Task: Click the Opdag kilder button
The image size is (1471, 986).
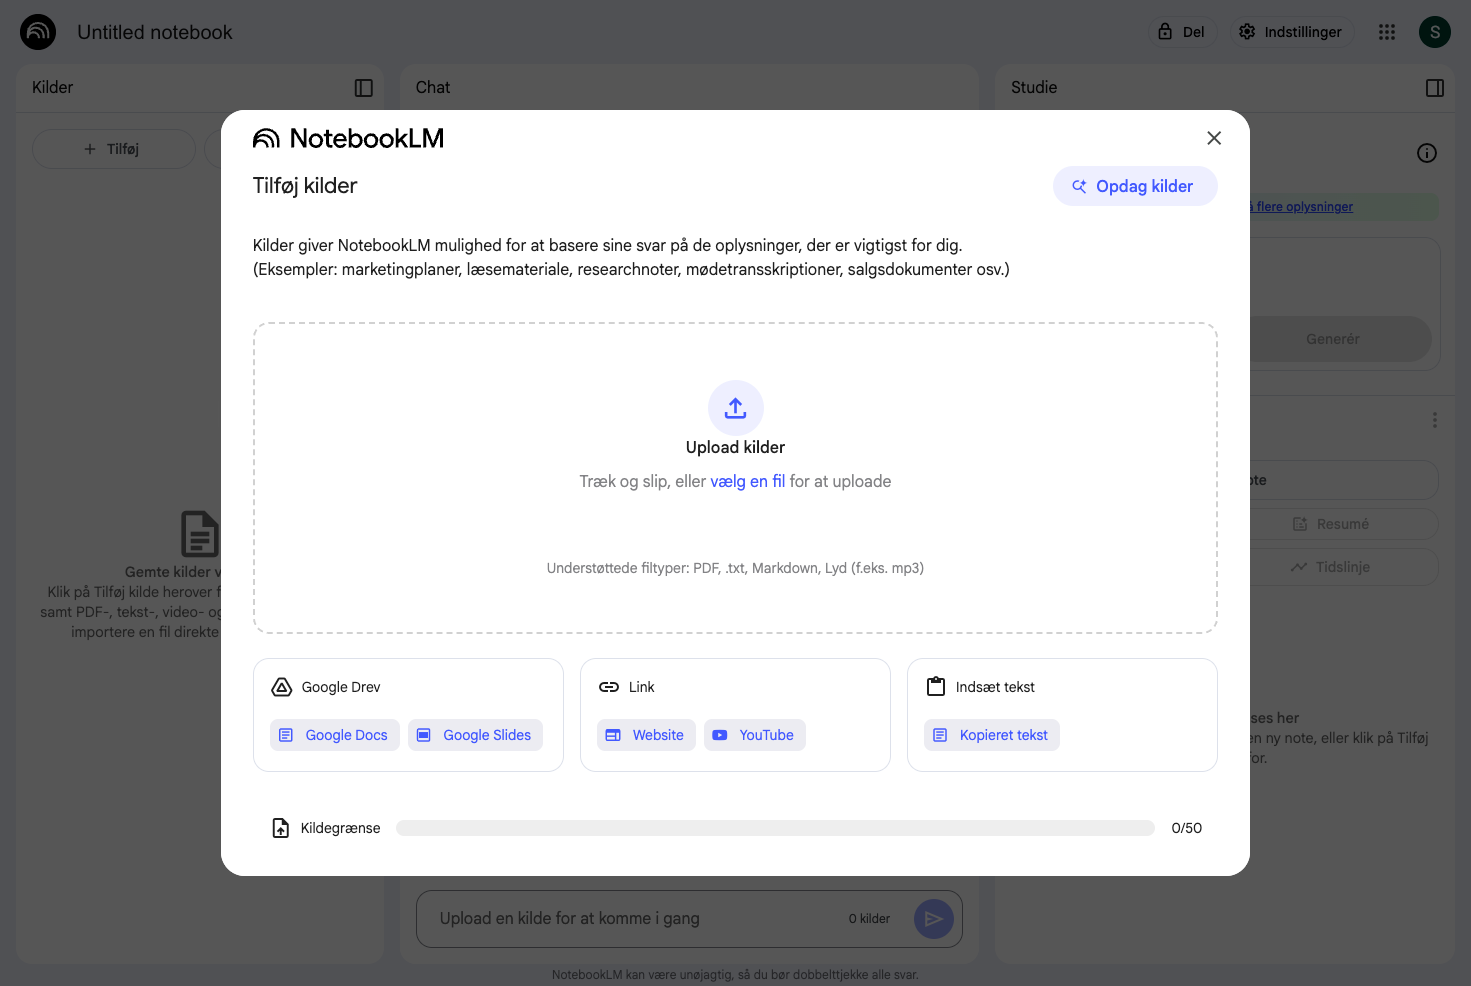Action: point(1135,186)
